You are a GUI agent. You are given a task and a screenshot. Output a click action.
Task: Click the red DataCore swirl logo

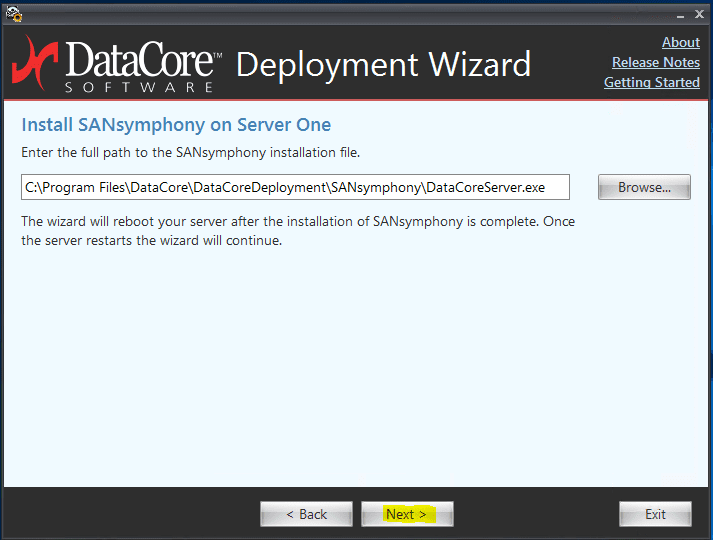(x=35, y=63)
